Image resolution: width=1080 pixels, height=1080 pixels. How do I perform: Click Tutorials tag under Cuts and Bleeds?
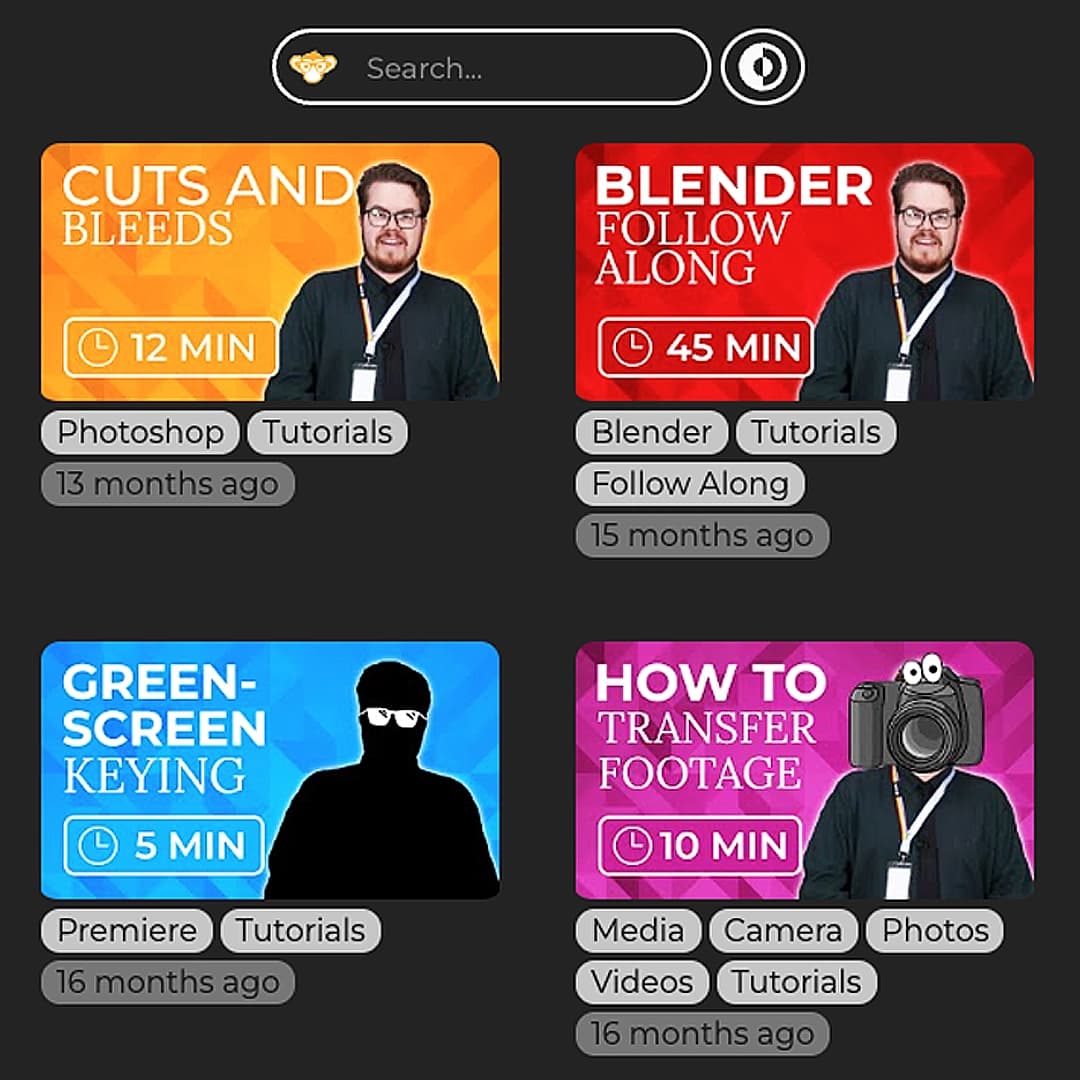click(x=327, y=433)
